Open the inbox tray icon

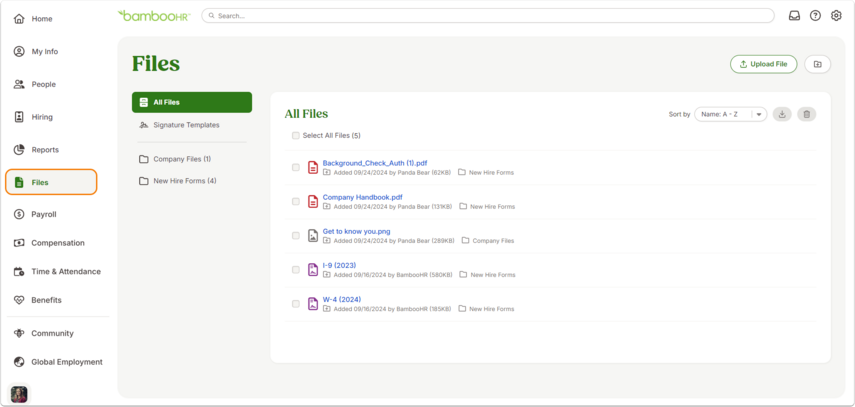point(794,16)
